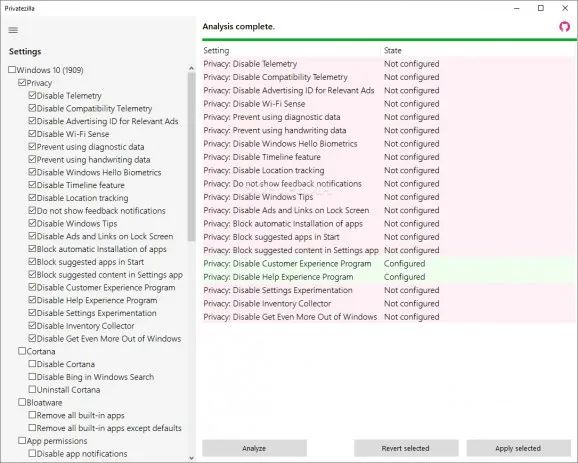Click the Revert selected button

tap(406, 448)
